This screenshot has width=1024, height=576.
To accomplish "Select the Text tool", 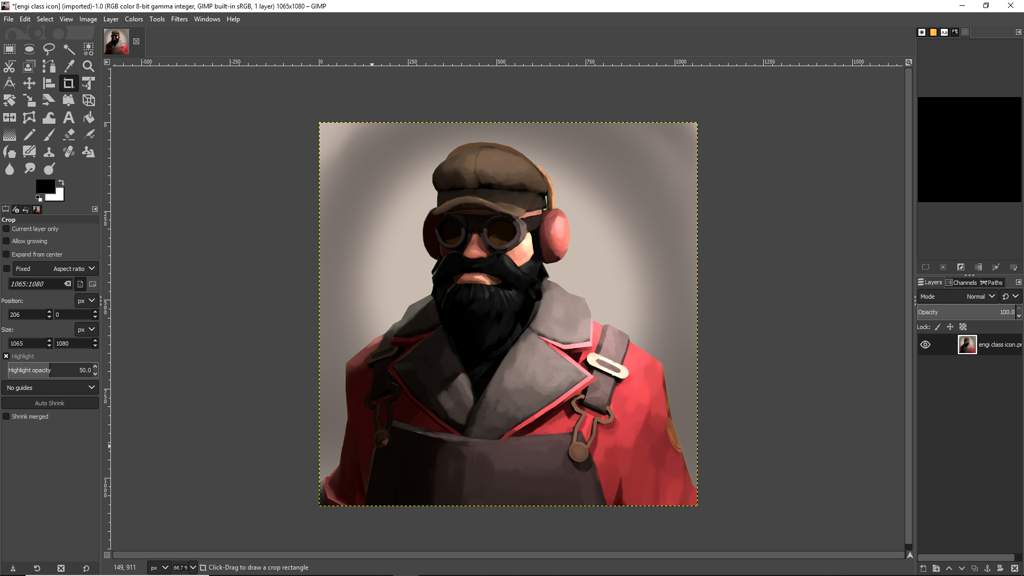I will (x=67, y=117).
